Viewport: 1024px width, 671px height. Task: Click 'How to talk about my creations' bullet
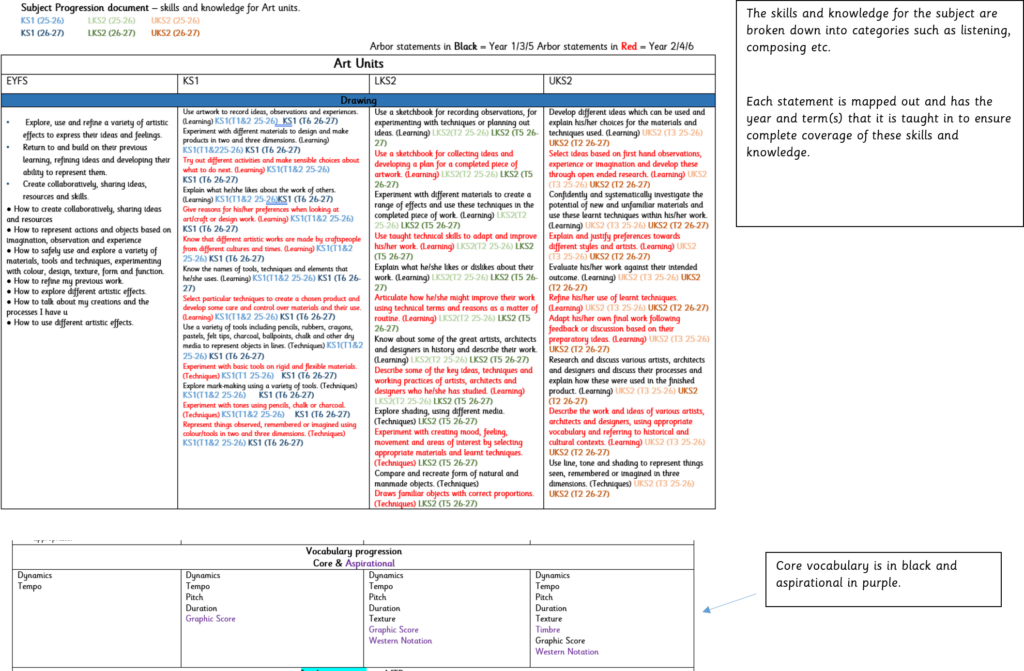[78, 307]
